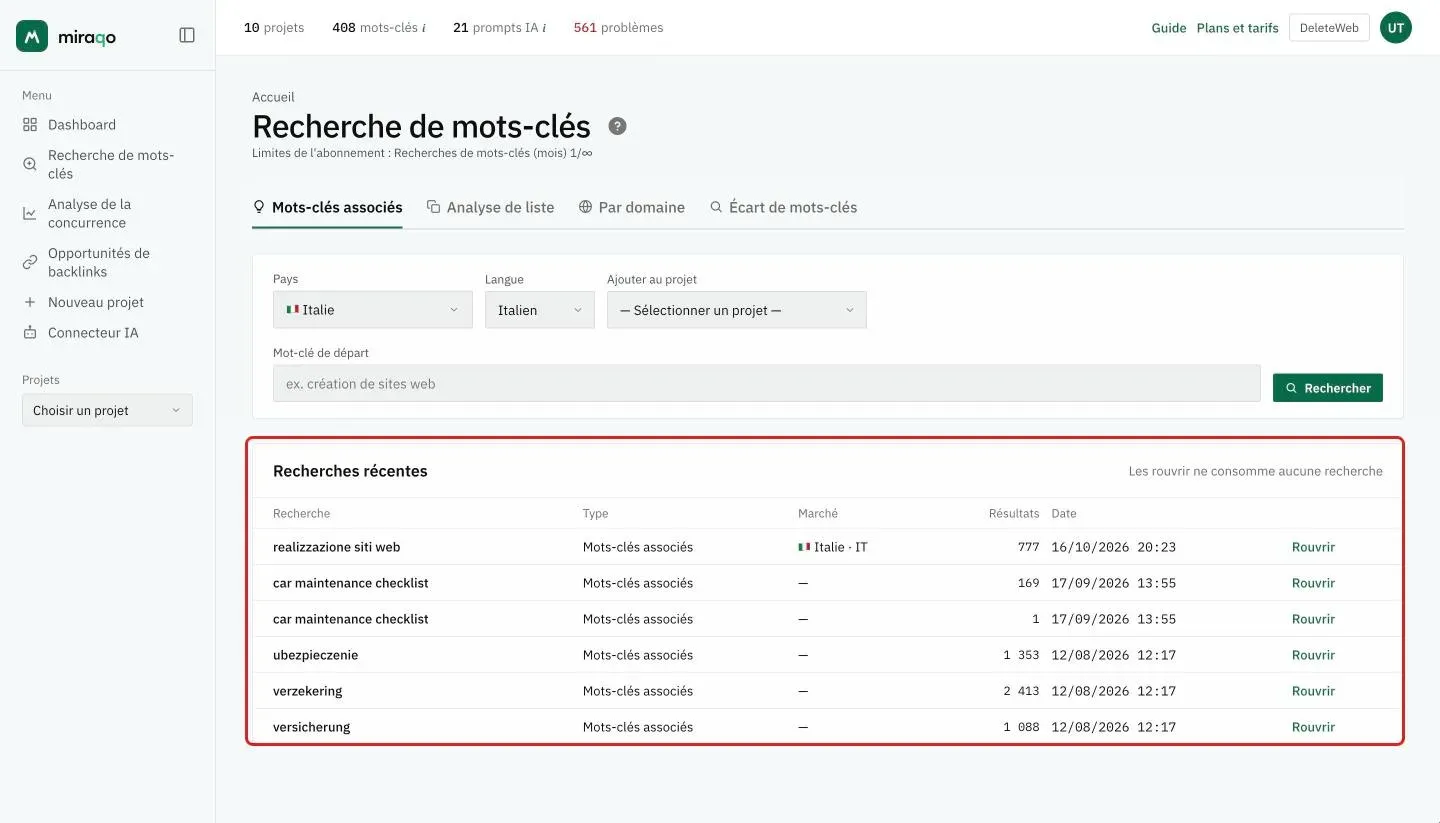Click the Connecteur IA robot icon
The width and height of the screenshot is (1440, 823).
[x=30, y=333]
